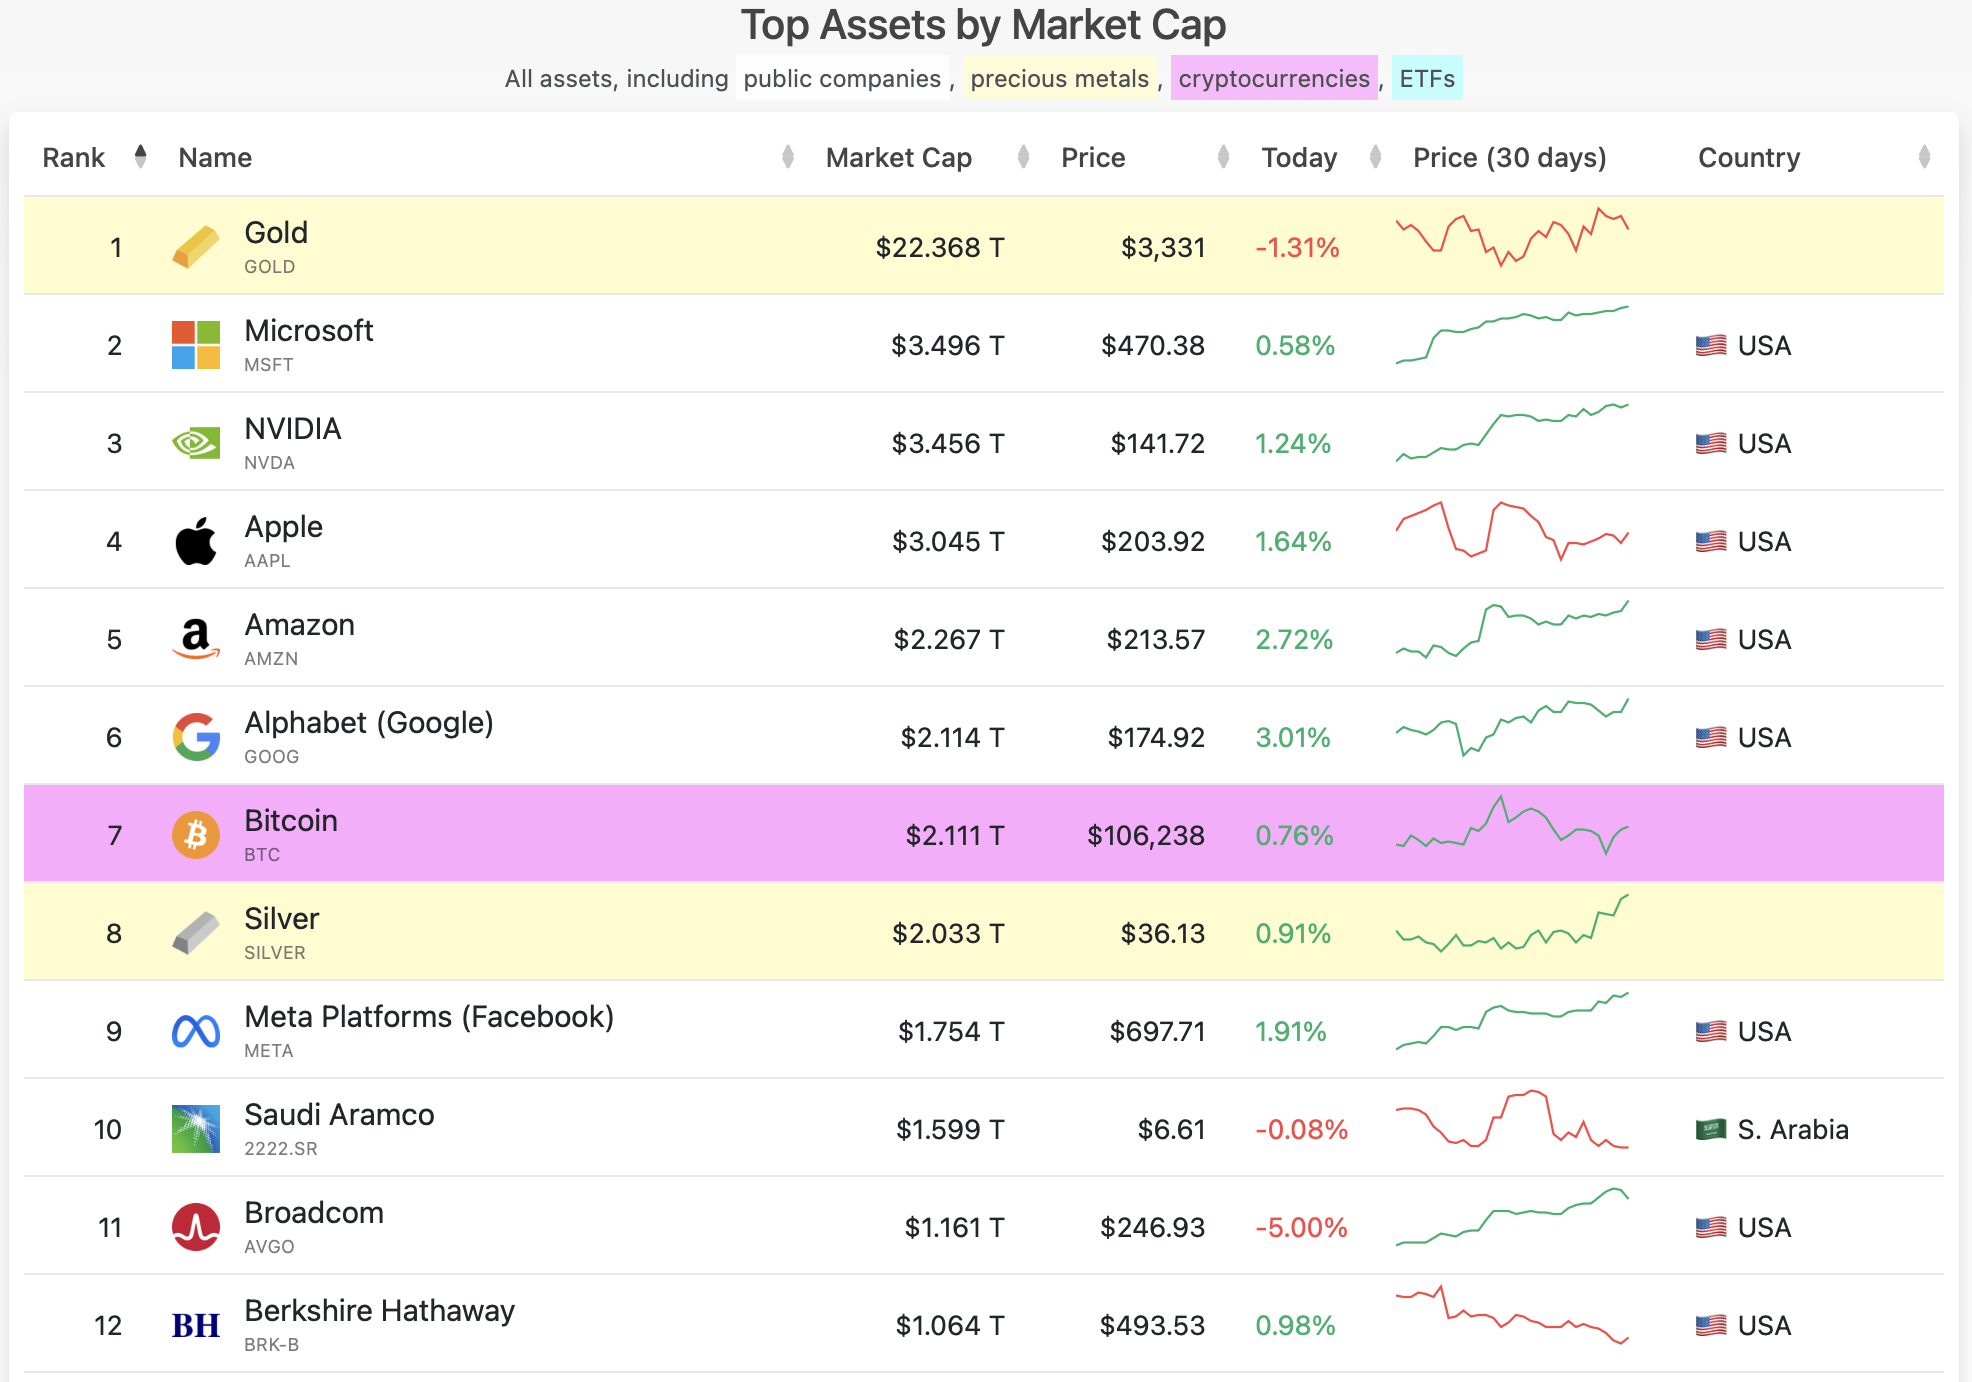Sort by Market Cap column arrows
This screenshot has height=1382, width=1972.
click(1023, 157)
